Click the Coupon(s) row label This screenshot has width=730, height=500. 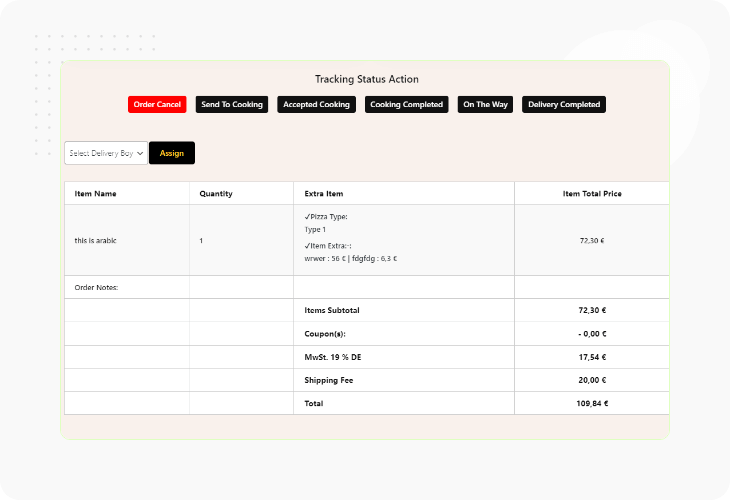pyautogui.click(x=324, y=334)
